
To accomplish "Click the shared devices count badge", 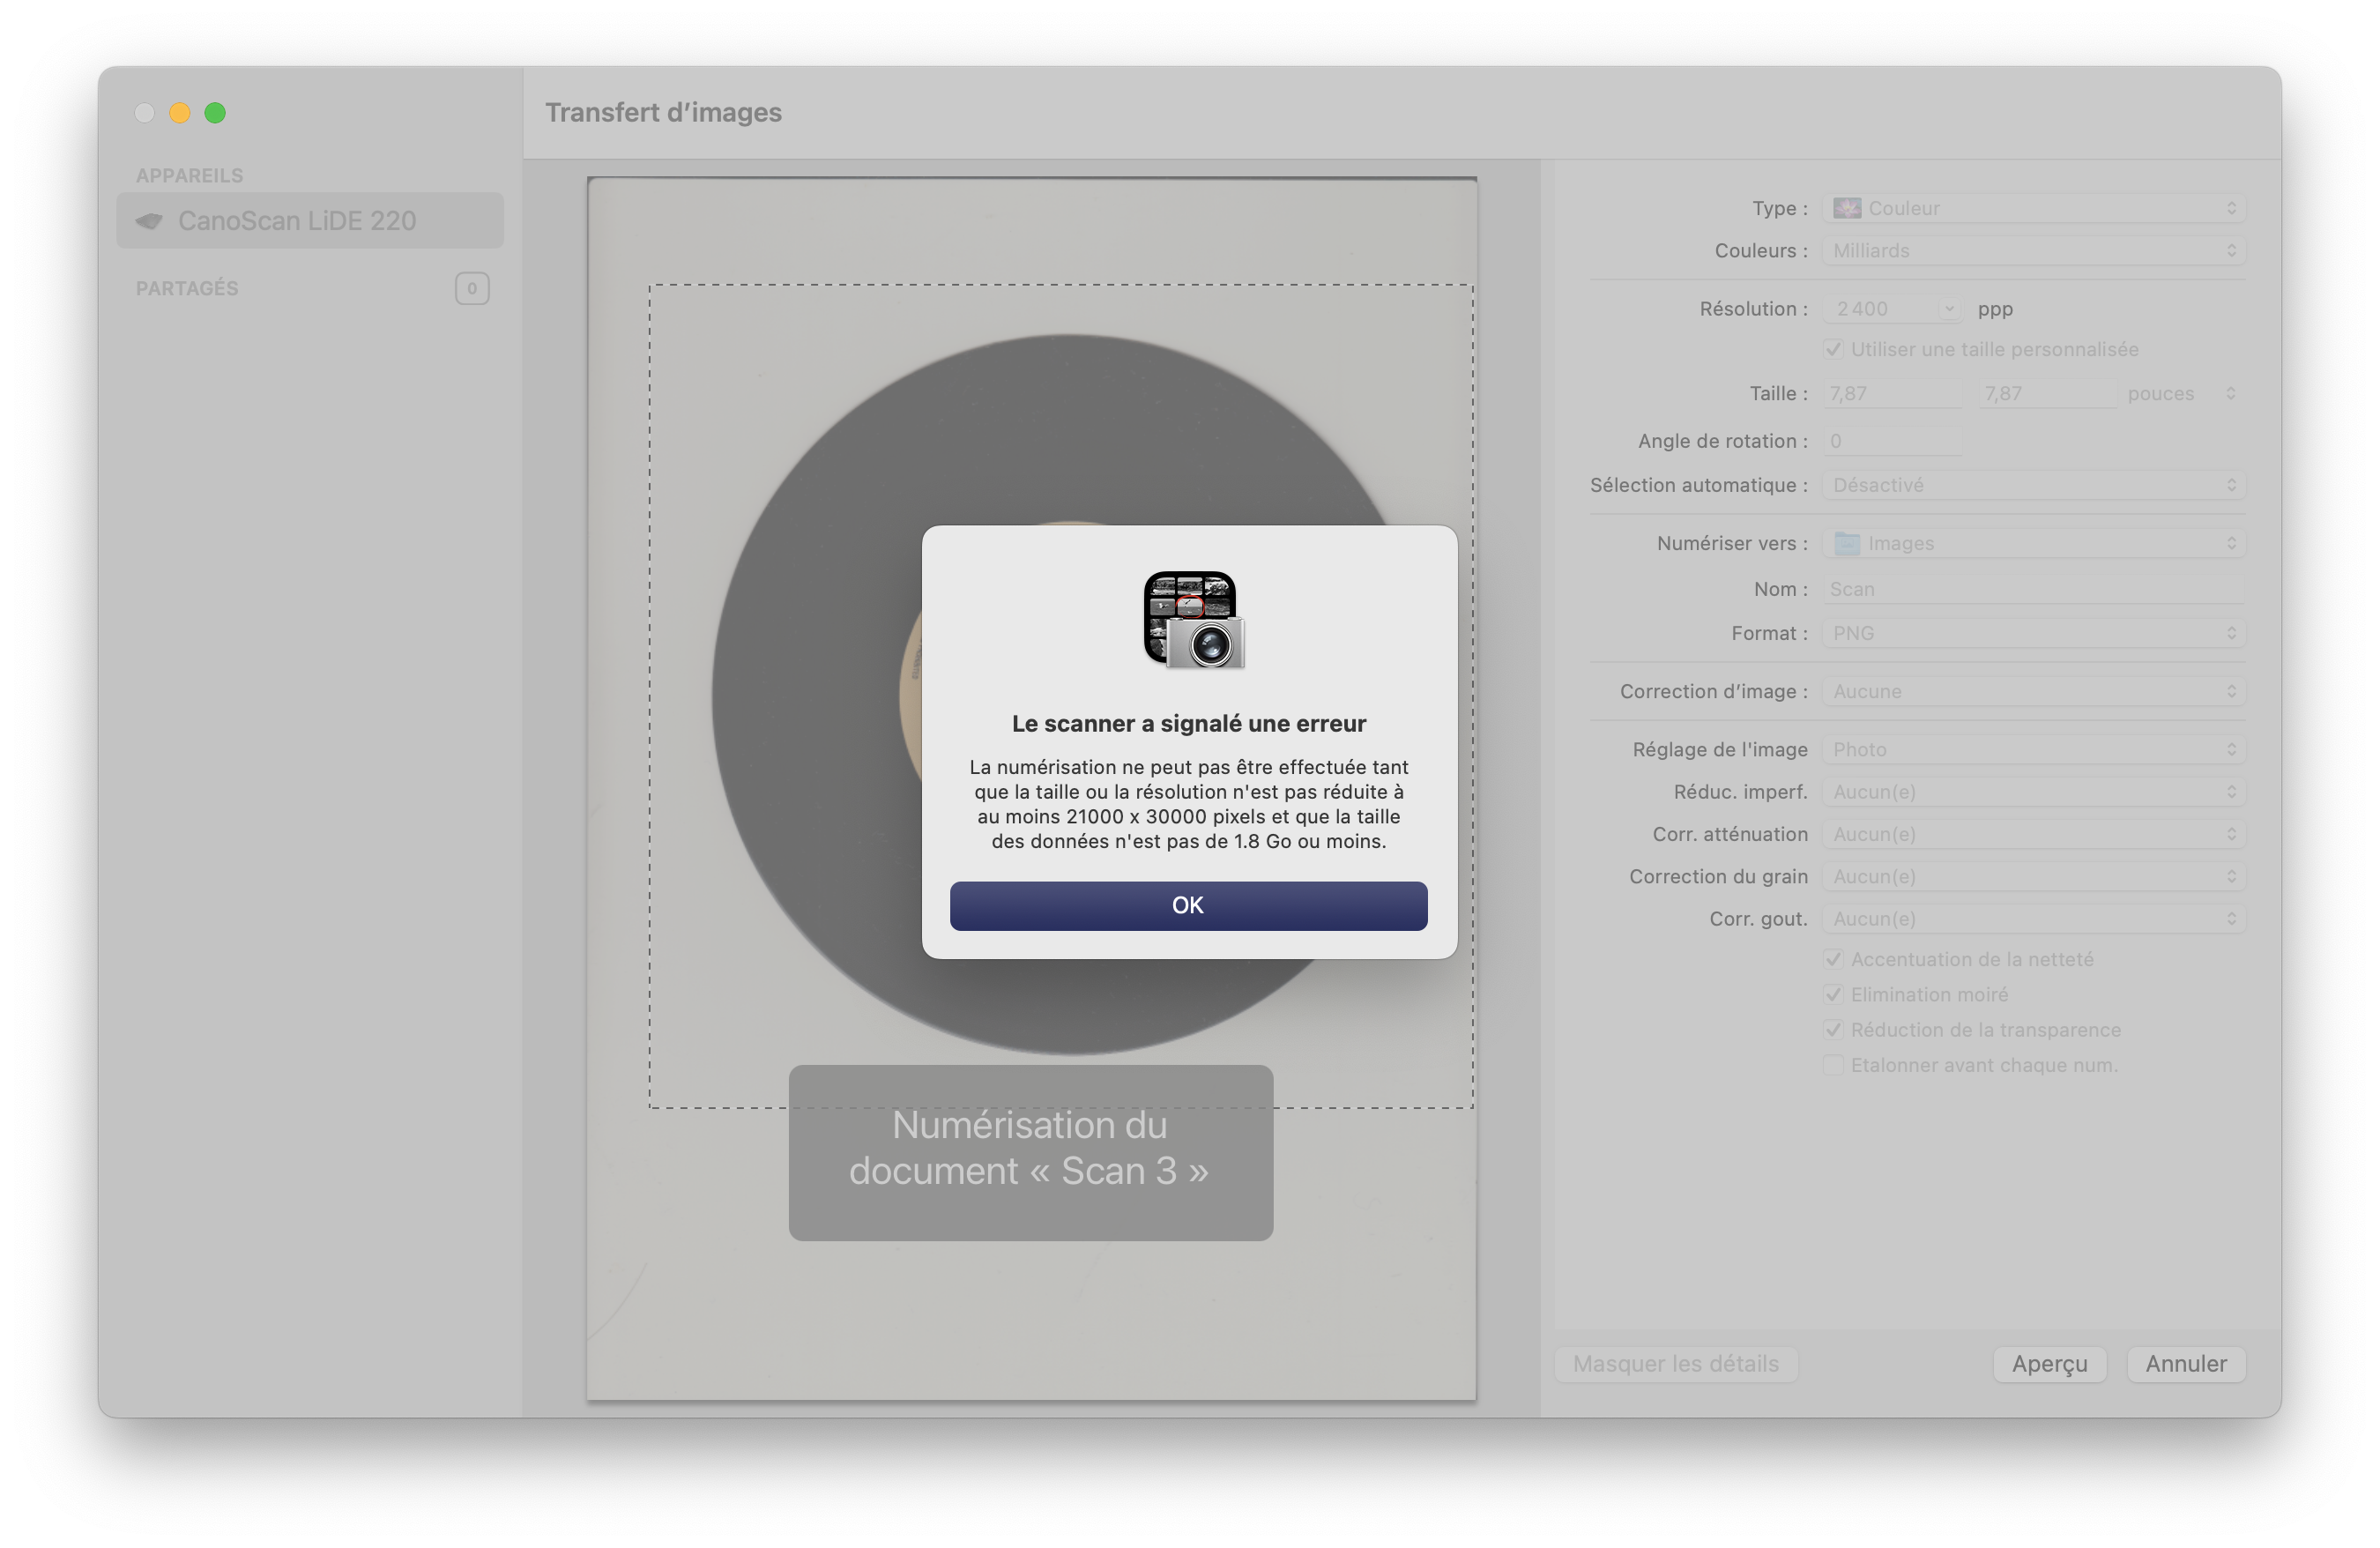I will (x=471, y=288).
